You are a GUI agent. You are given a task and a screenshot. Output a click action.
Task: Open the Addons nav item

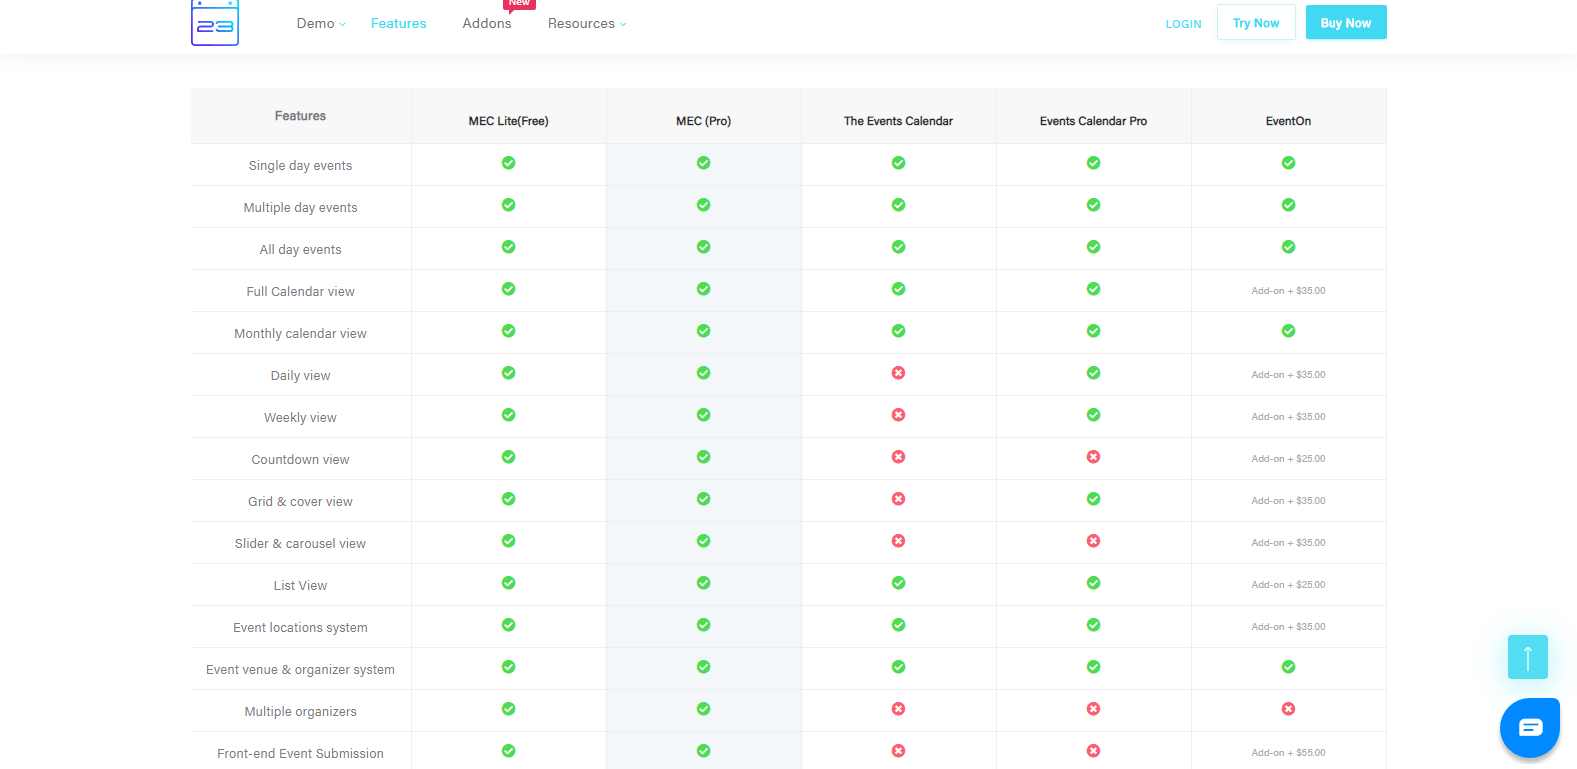pyautogui.click(x=487, y=23)
